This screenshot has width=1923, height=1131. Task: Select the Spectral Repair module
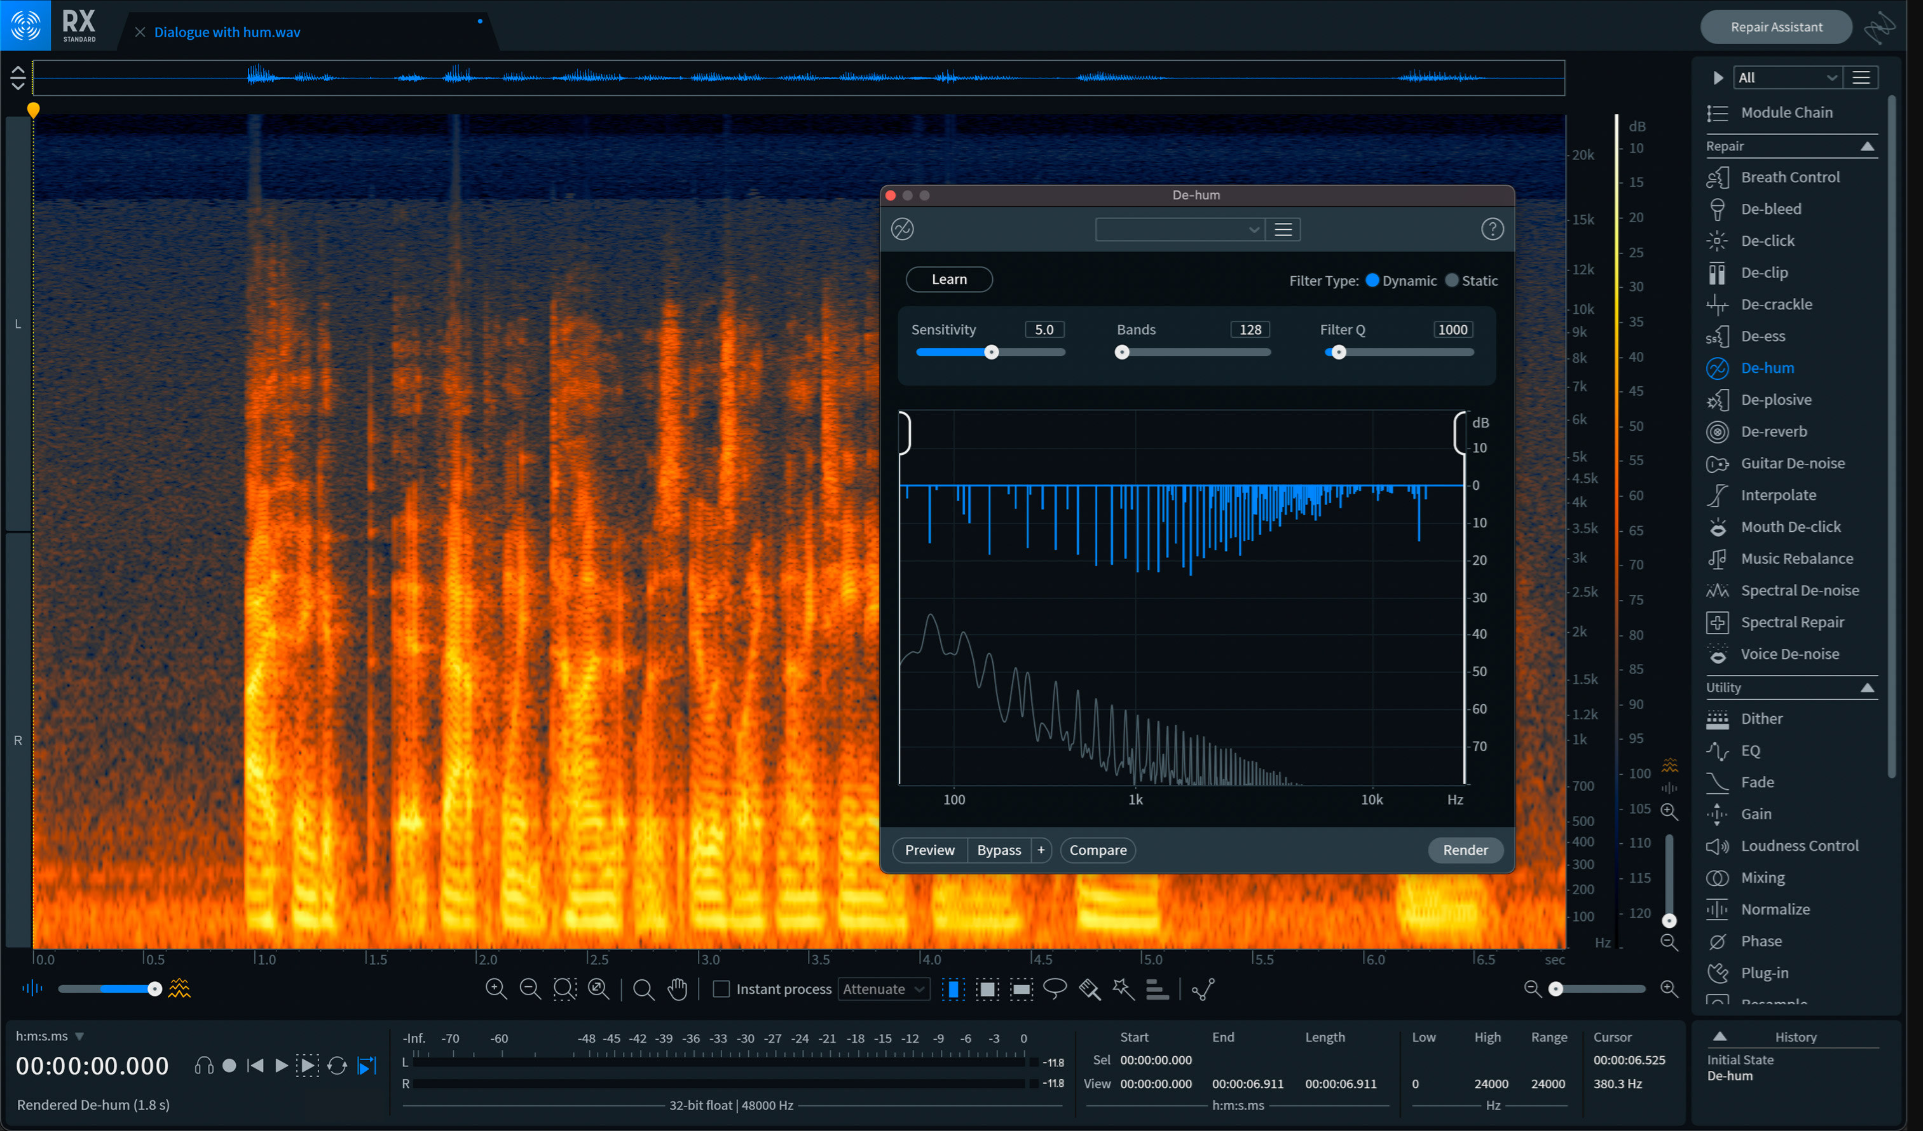(1791, 621)
